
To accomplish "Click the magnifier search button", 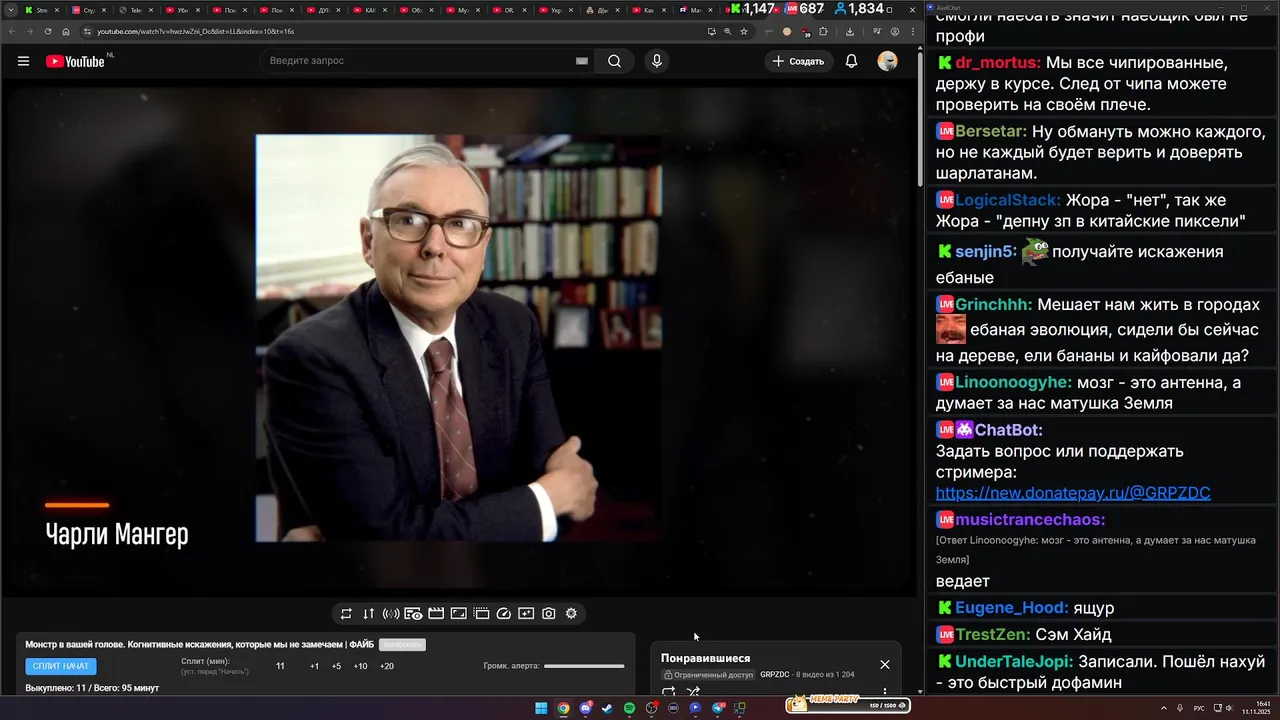I will coord(614,61).
